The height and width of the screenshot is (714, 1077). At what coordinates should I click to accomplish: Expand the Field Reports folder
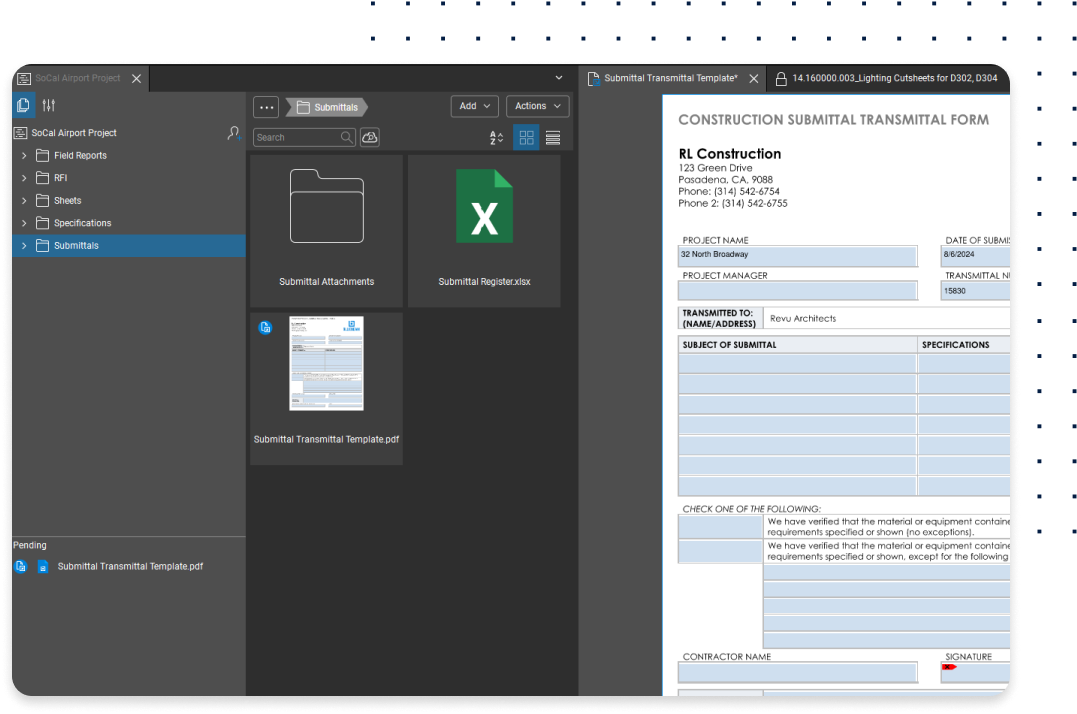coord(24,156)
